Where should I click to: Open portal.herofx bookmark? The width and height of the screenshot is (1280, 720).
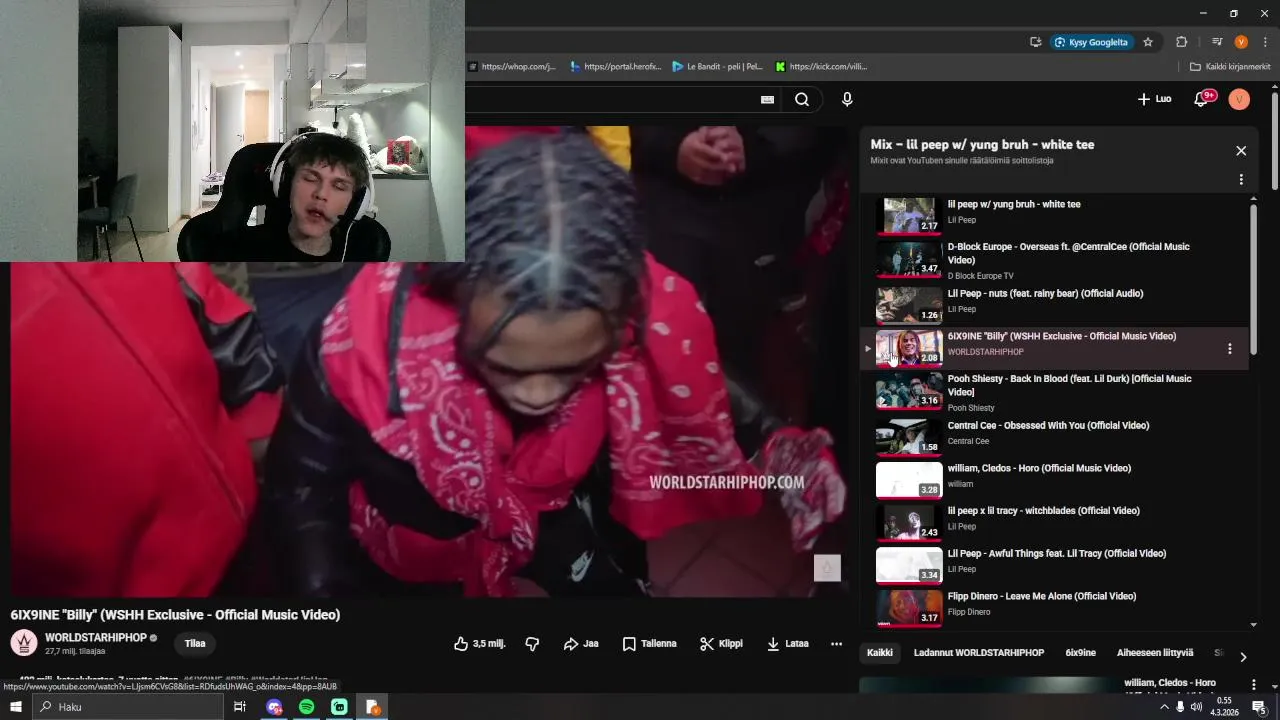click(616, 67)
